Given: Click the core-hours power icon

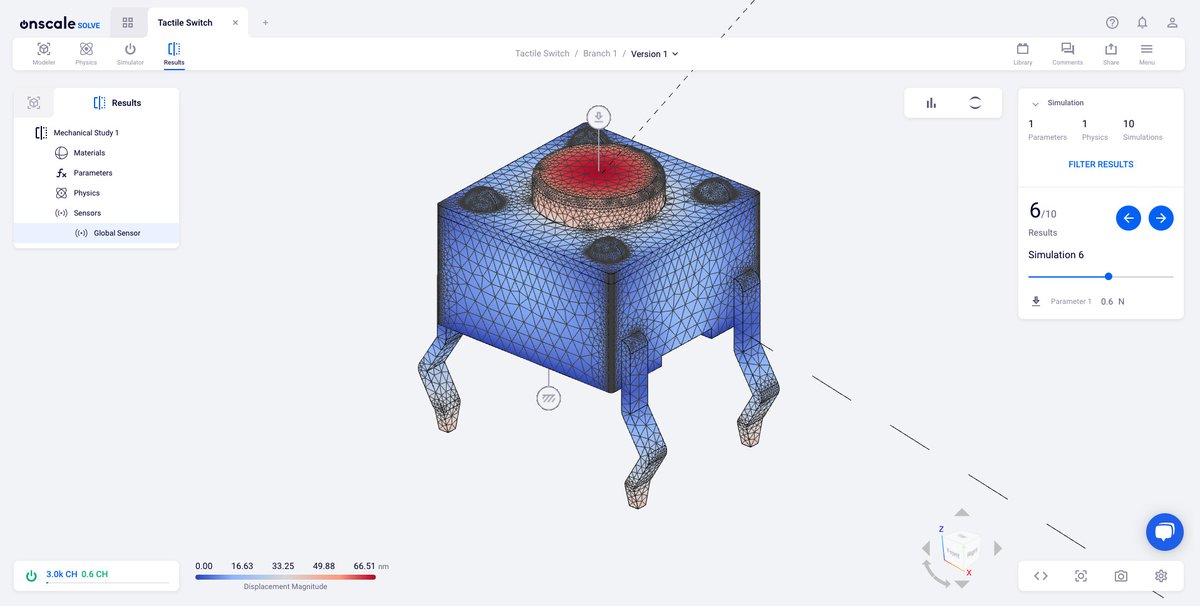Looking at the screenshot, I should 31,576.
